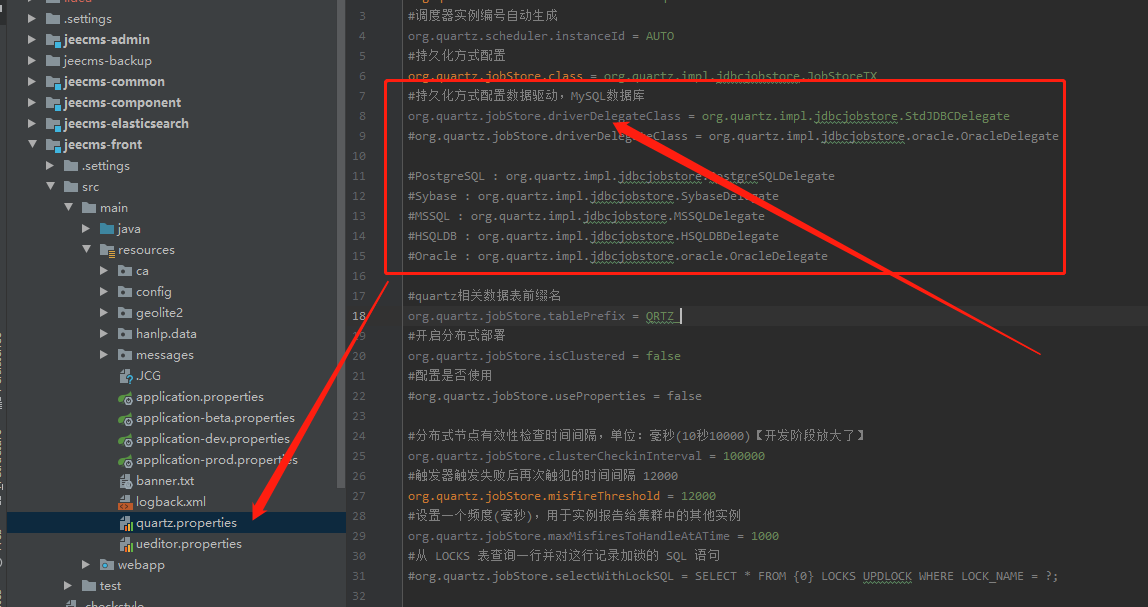1148x607 pixels.
Task: Click the java source folder icon
Action: [x=107, y=228]
